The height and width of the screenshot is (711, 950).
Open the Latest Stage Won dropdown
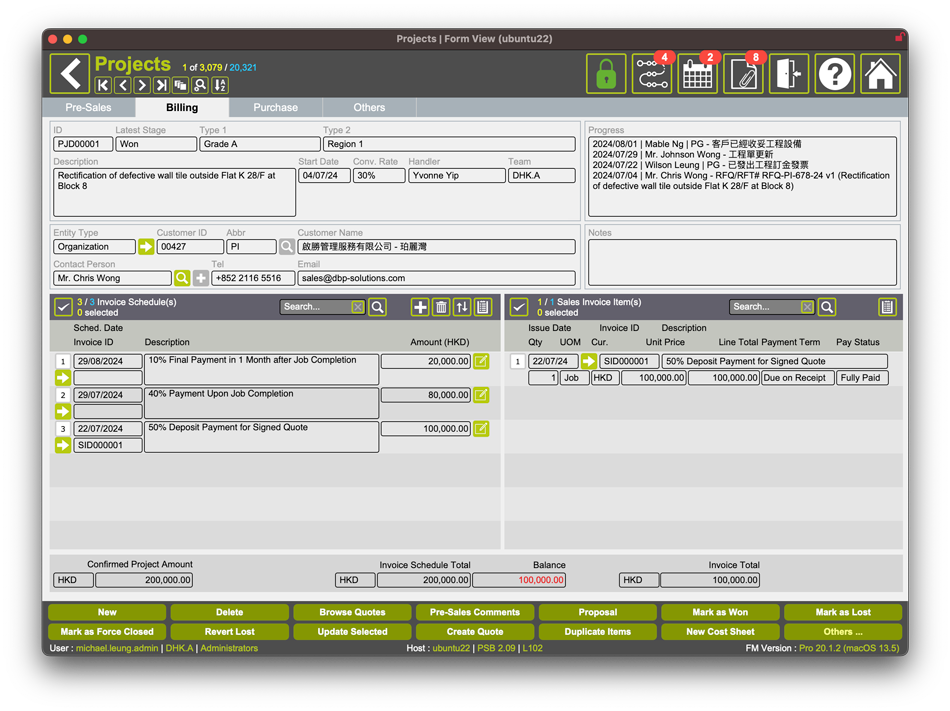tap(156, 144)
